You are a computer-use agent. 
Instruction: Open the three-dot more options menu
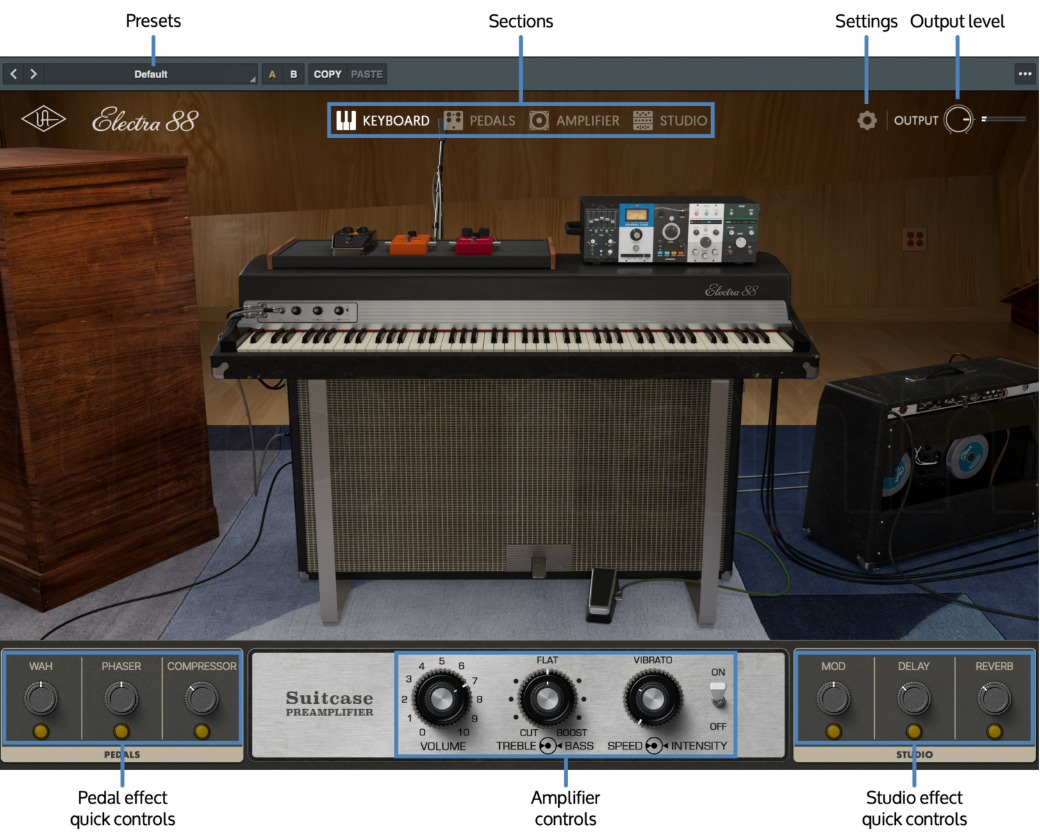point(1025,74)
